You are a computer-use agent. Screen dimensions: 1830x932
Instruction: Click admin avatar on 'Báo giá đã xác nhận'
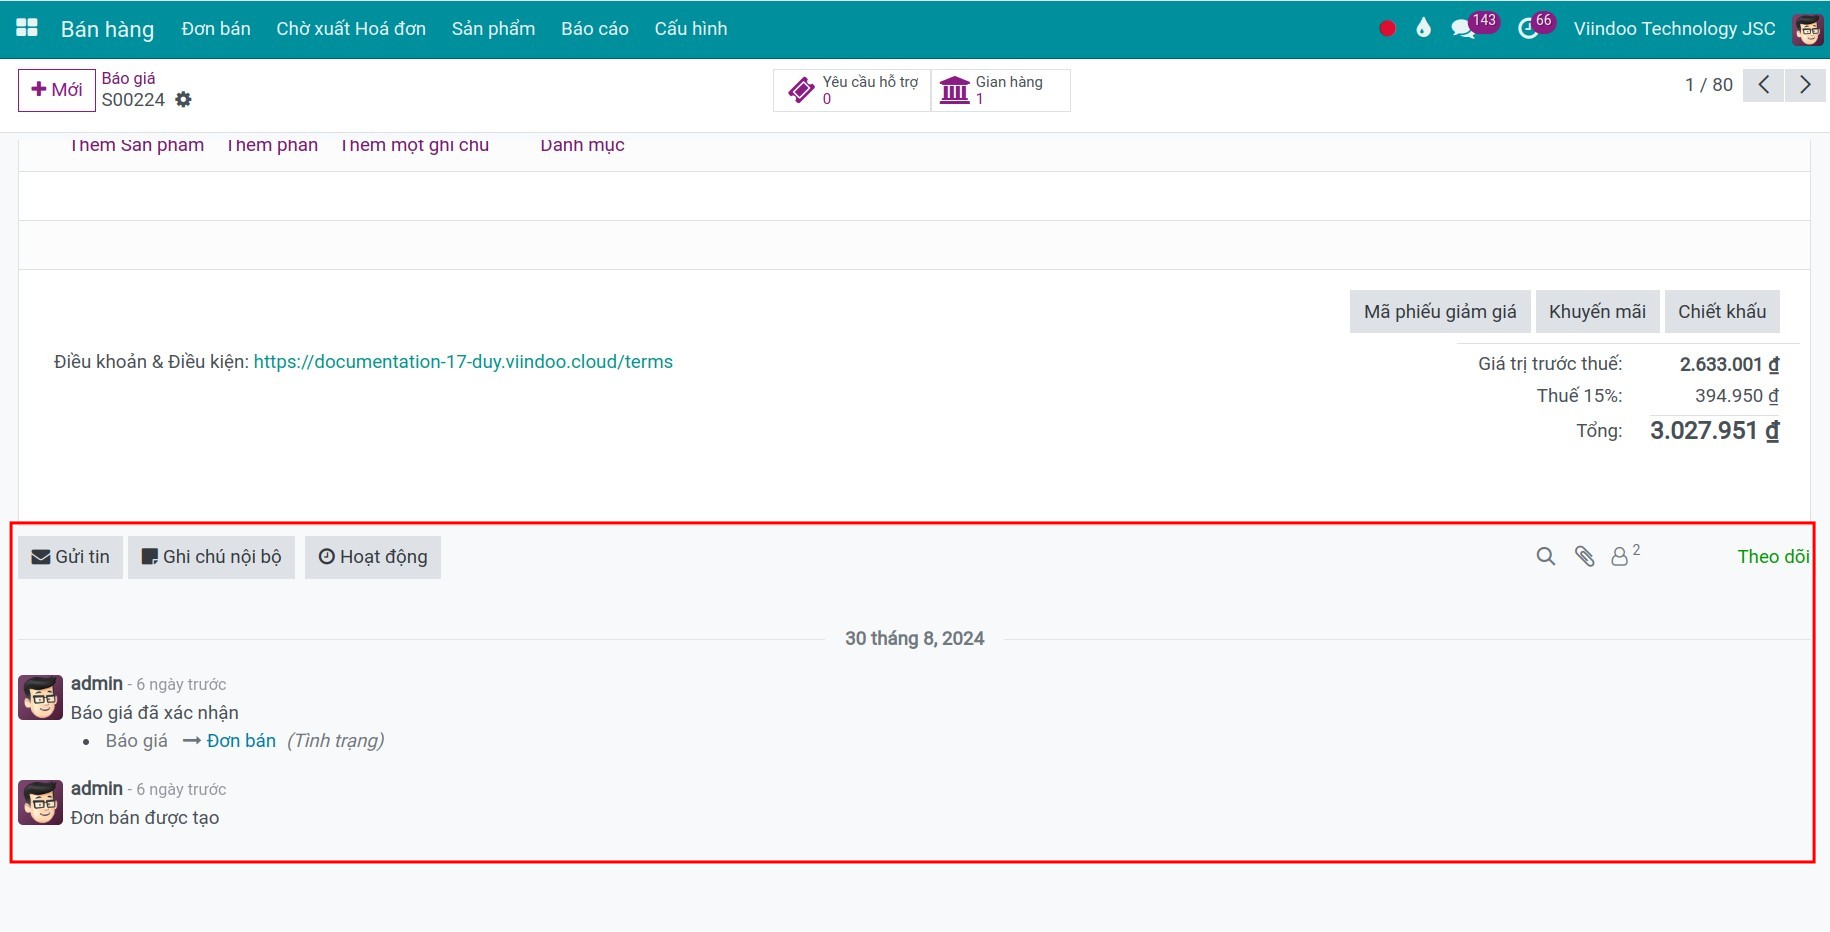[x=41, y=697]
